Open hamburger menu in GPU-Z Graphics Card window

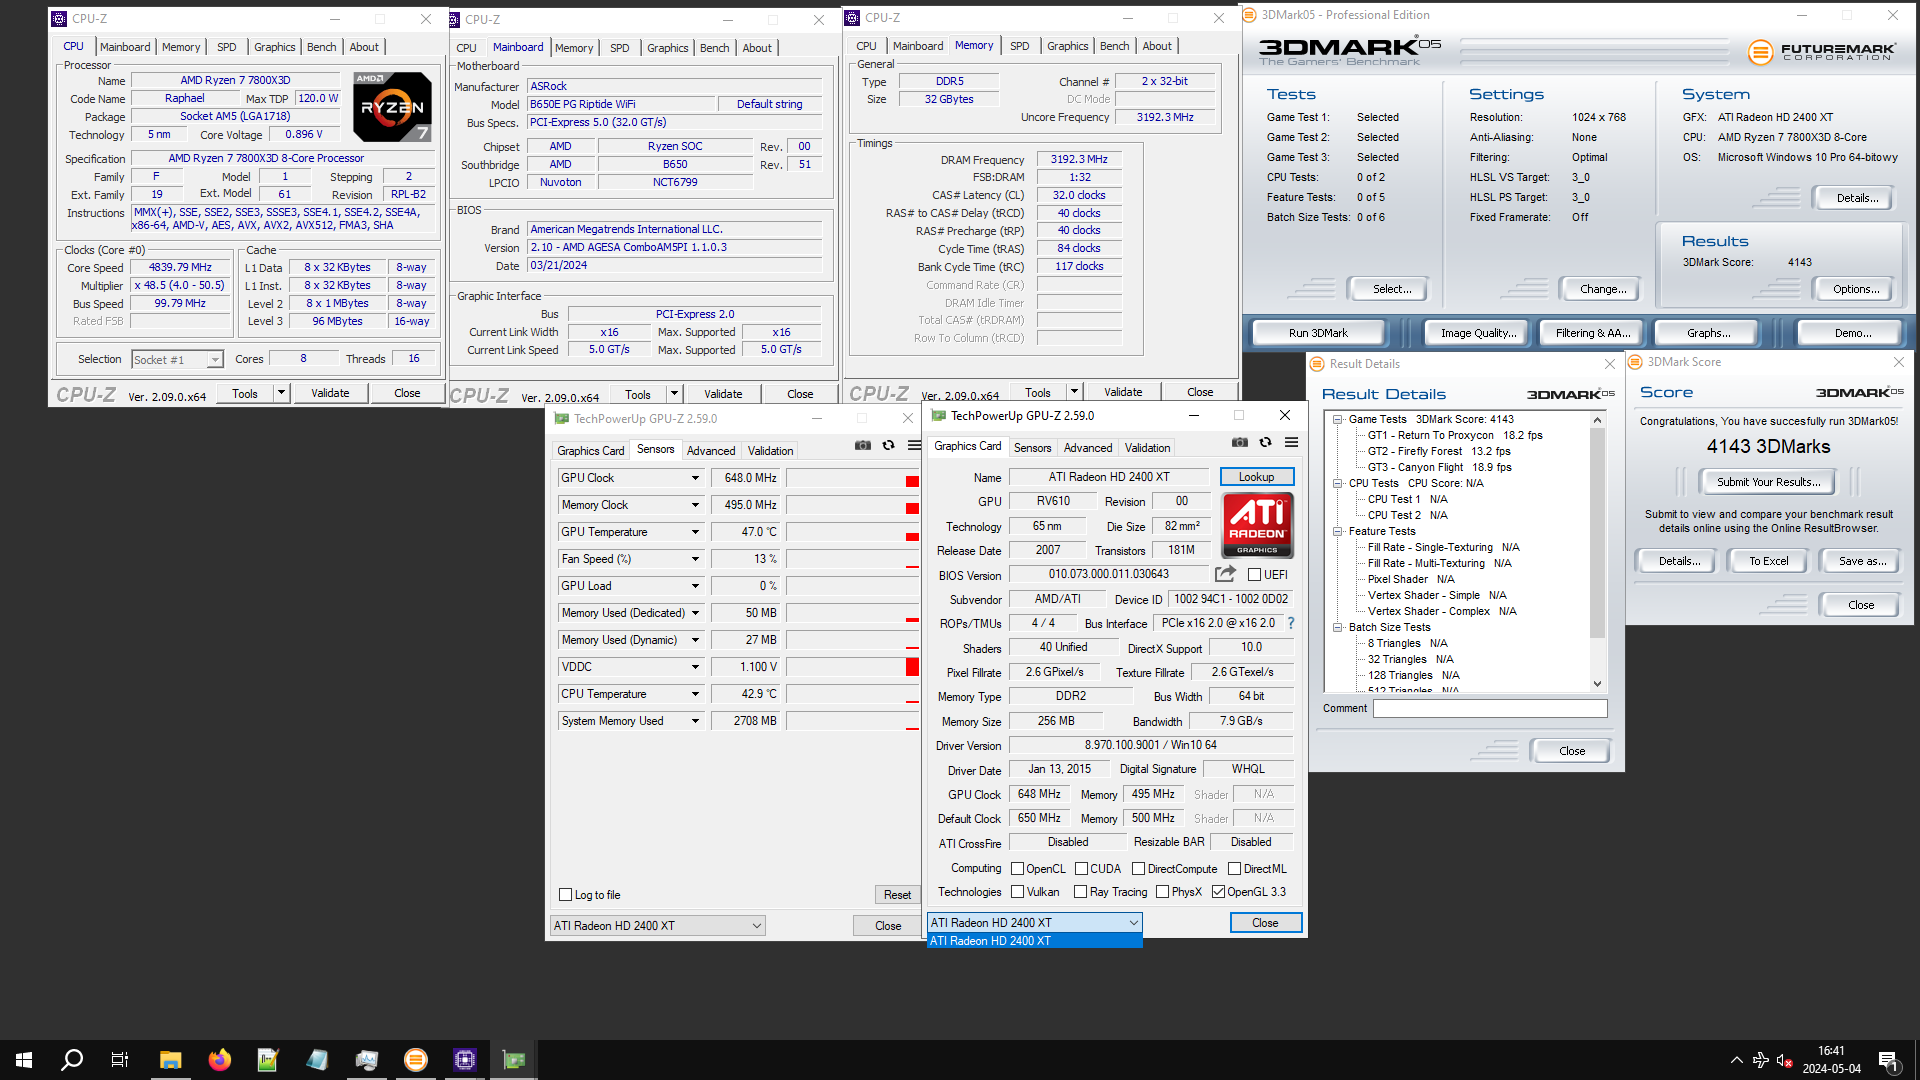(x=1292, y=443)
